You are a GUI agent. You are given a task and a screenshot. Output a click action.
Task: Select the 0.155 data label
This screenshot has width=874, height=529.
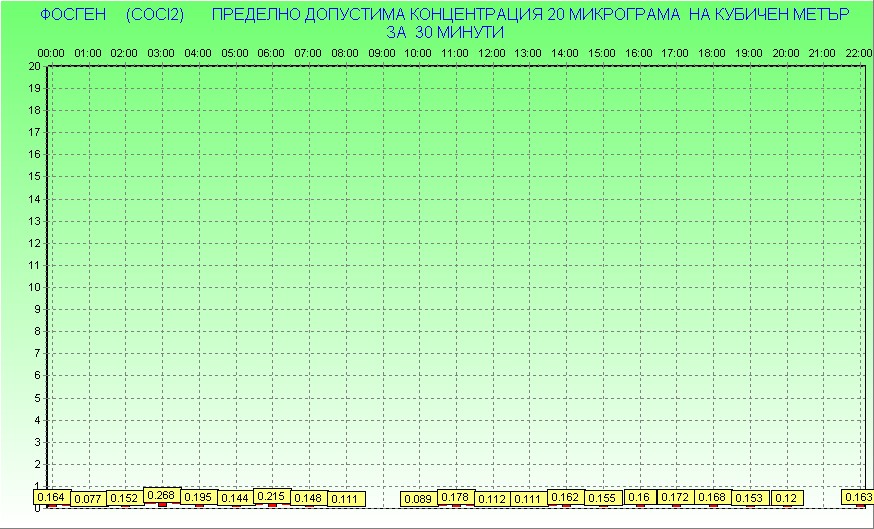click(x=603, y=498)
